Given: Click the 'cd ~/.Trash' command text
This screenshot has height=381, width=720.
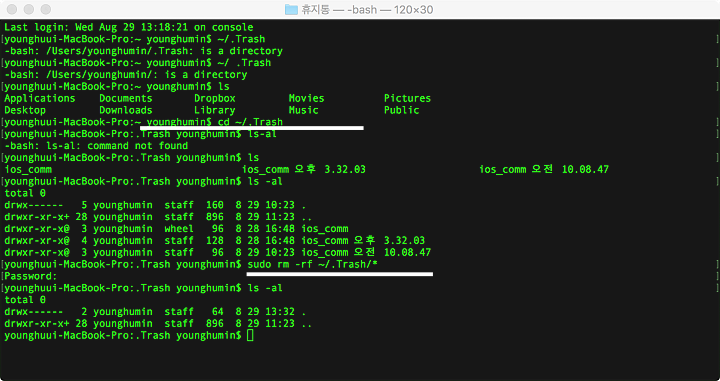Looking at the screenshot, I should click(x=250, y=122).
